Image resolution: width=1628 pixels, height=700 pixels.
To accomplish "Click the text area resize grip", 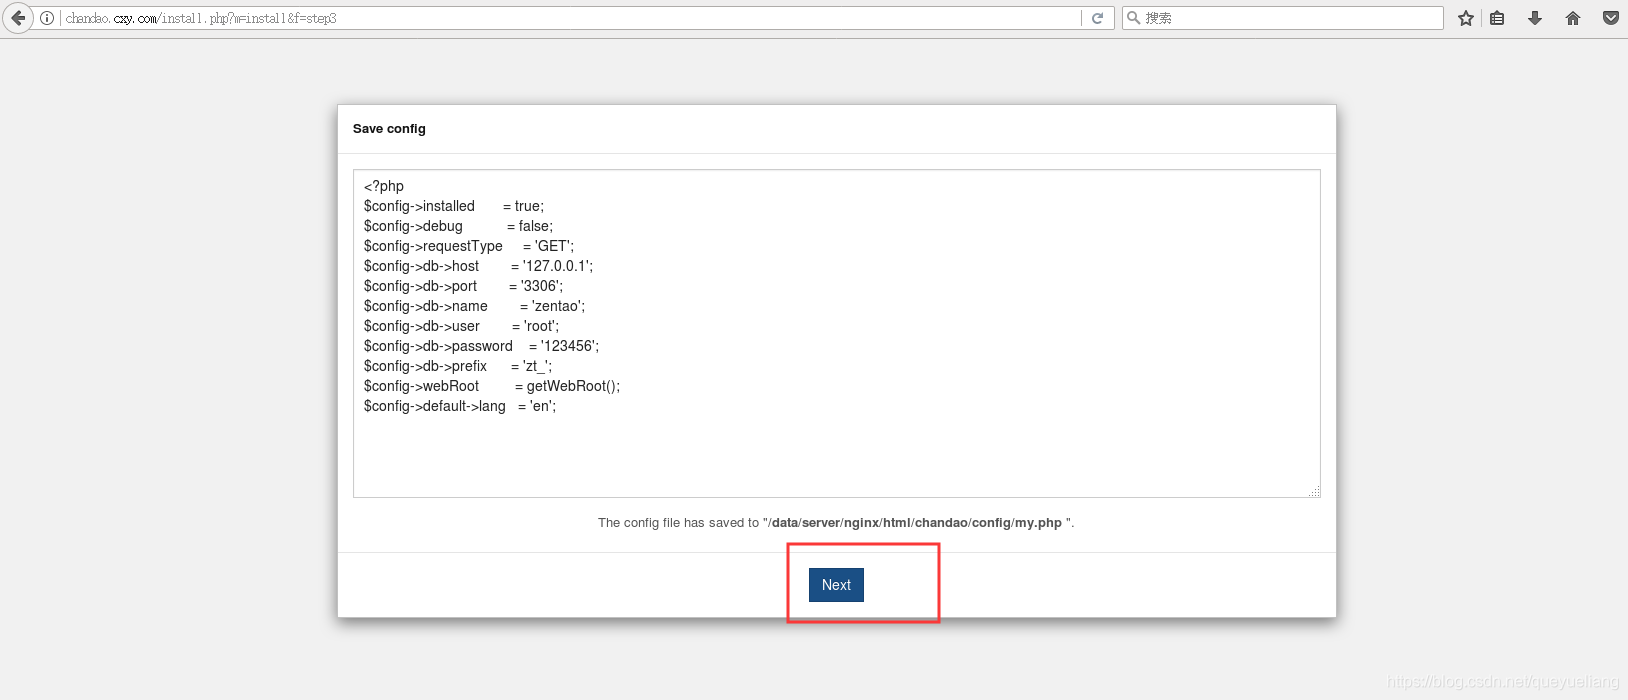I will [1314, 491].
